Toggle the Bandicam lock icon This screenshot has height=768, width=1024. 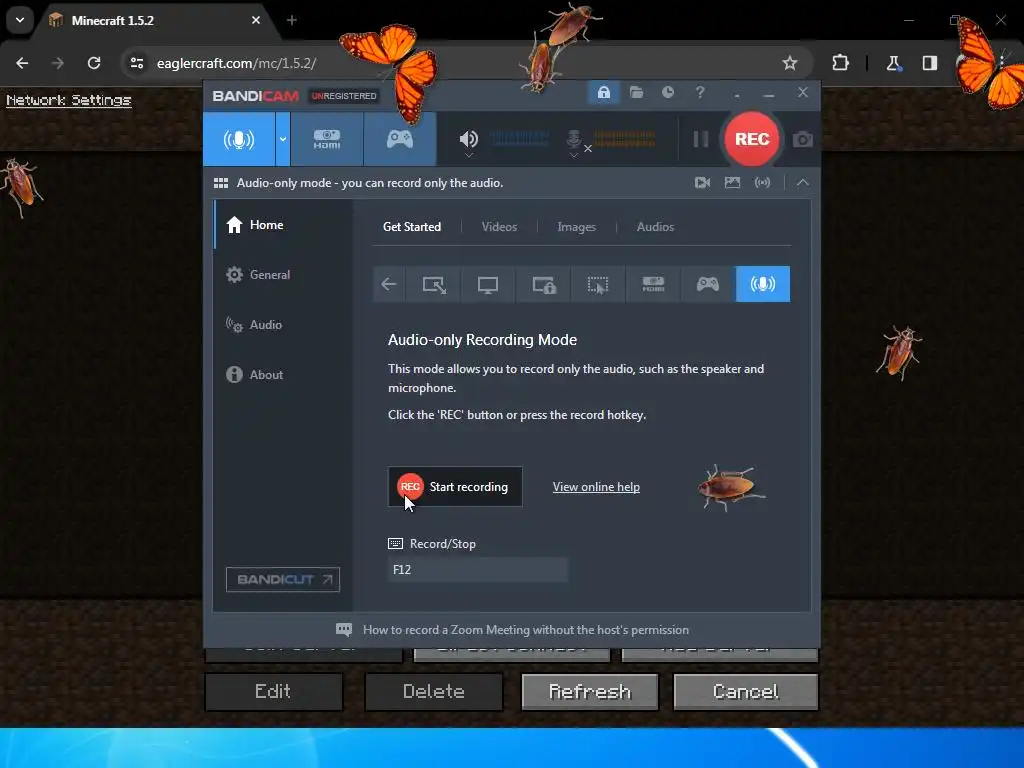pos(603,92)
